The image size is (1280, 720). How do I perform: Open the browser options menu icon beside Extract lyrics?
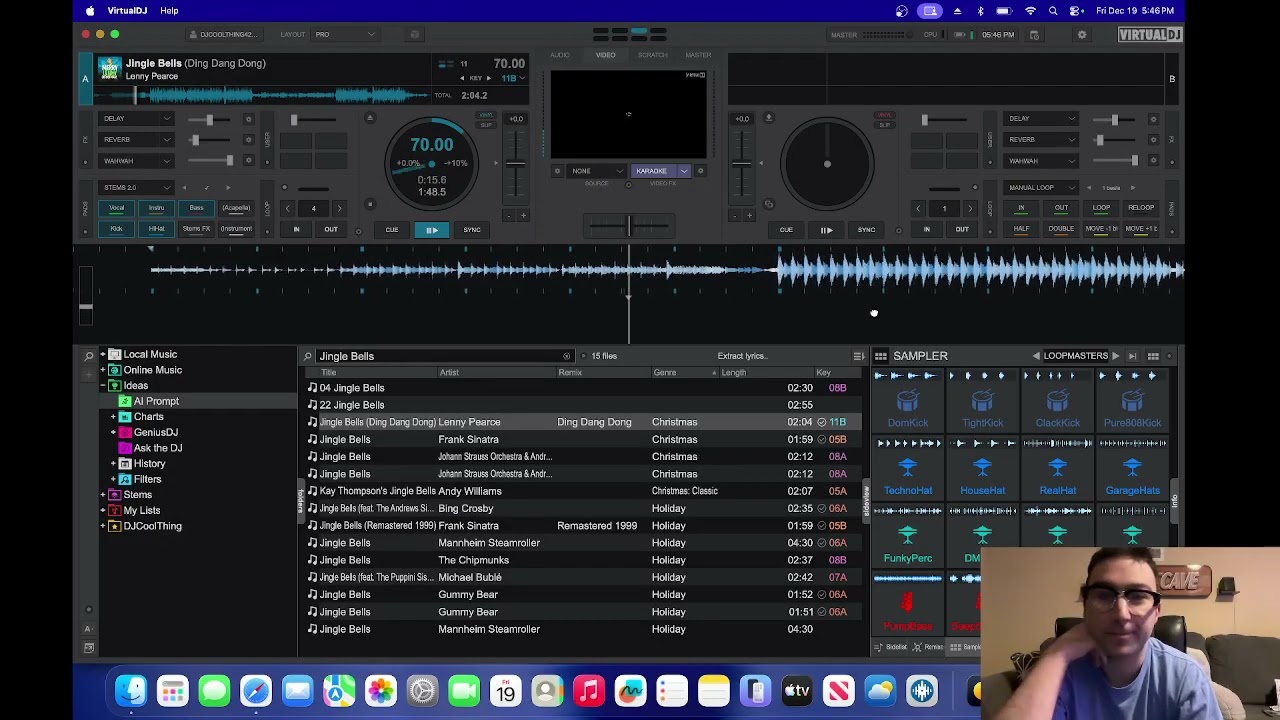(858, 356)
